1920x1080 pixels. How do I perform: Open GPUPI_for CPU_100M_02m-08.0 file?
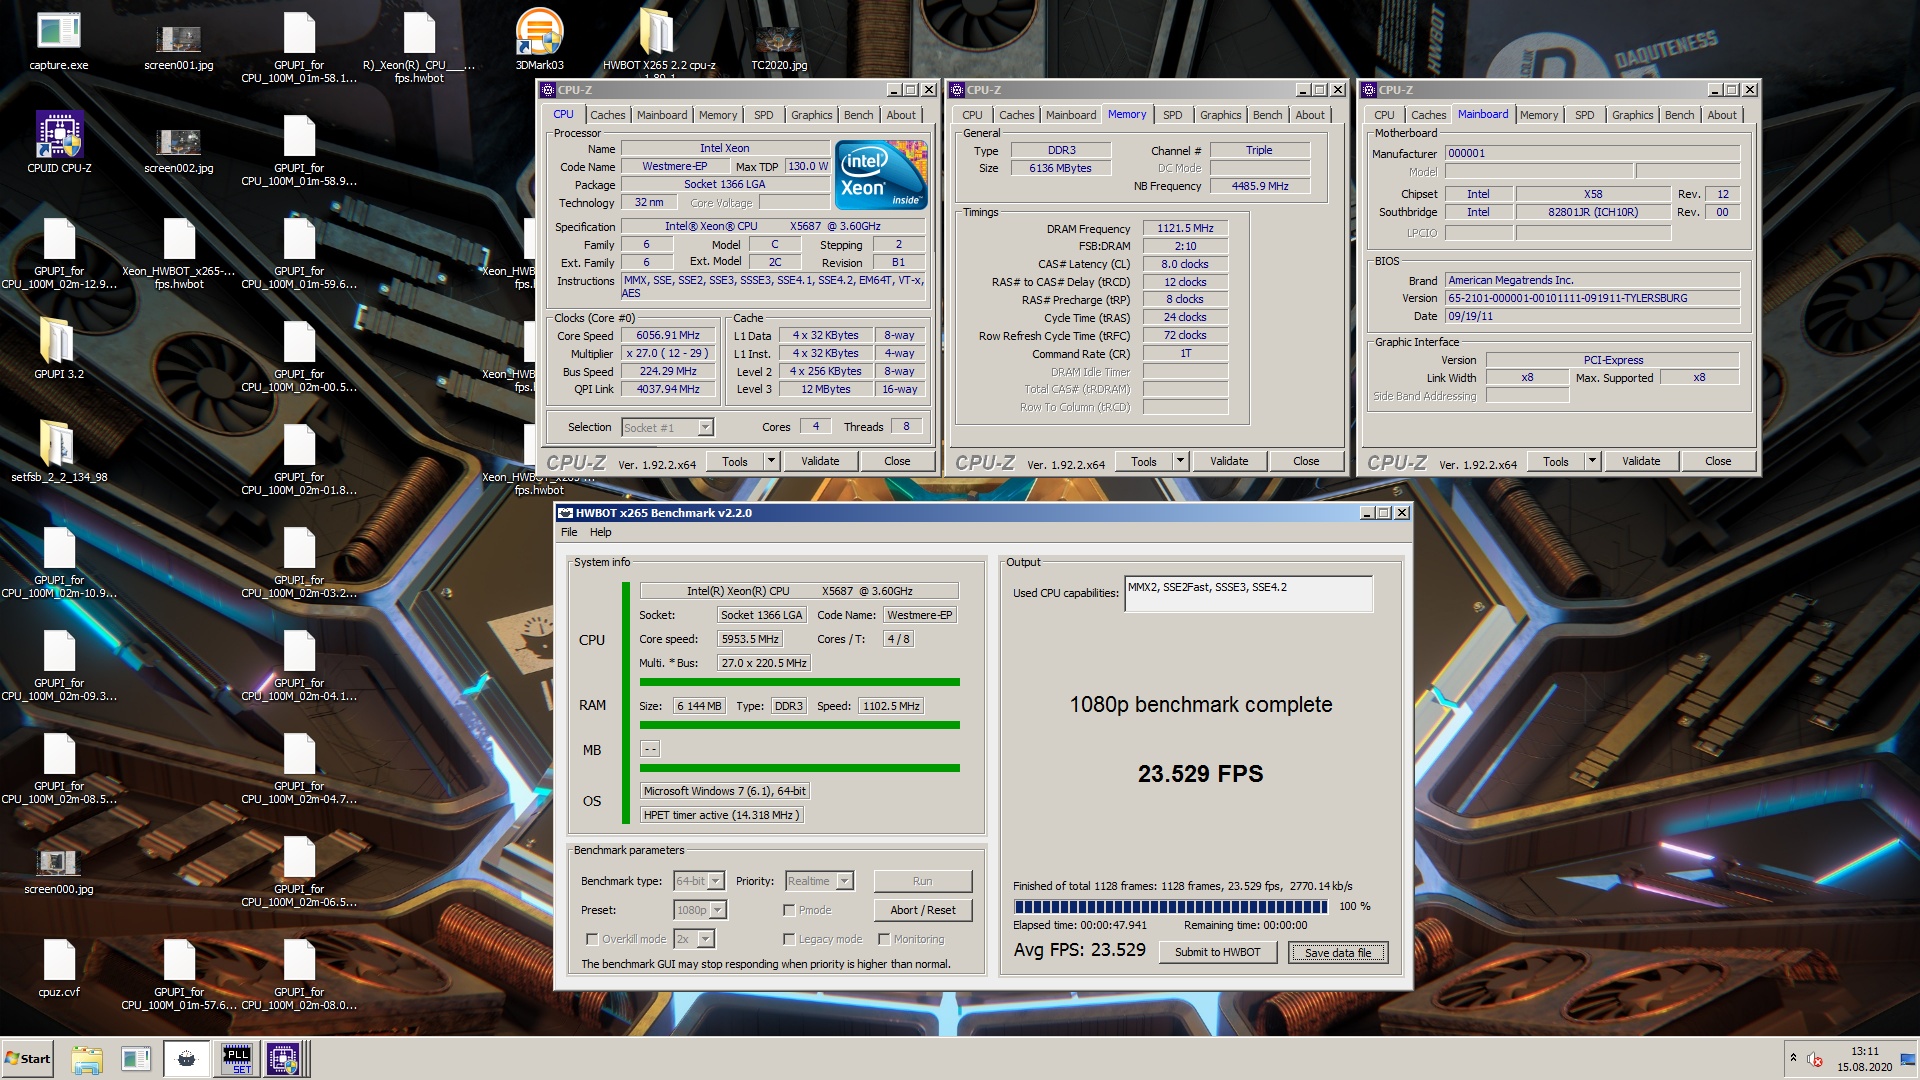point(299,975)
